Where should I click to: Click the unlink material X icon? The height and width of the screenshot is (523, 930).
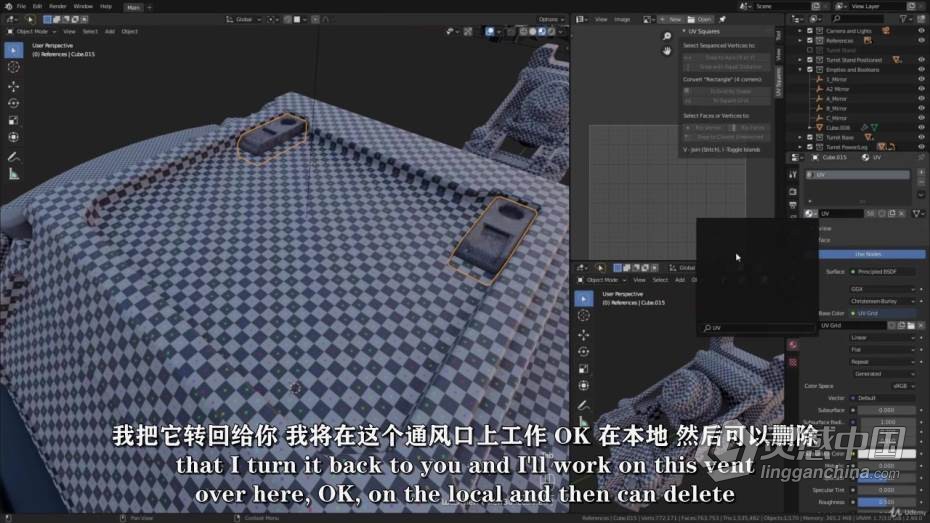click(x=902, y=213)
